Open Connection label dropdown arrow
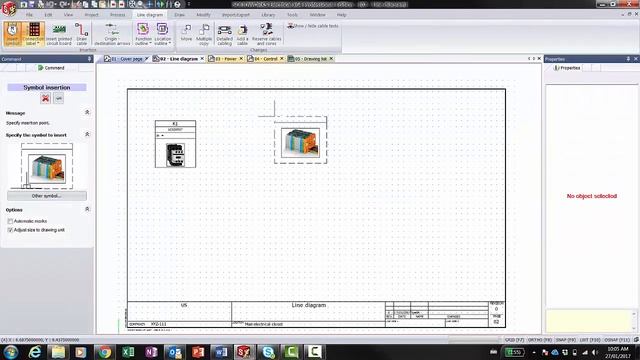The width and height of the screenshot is (640, 360). (38, 43)
